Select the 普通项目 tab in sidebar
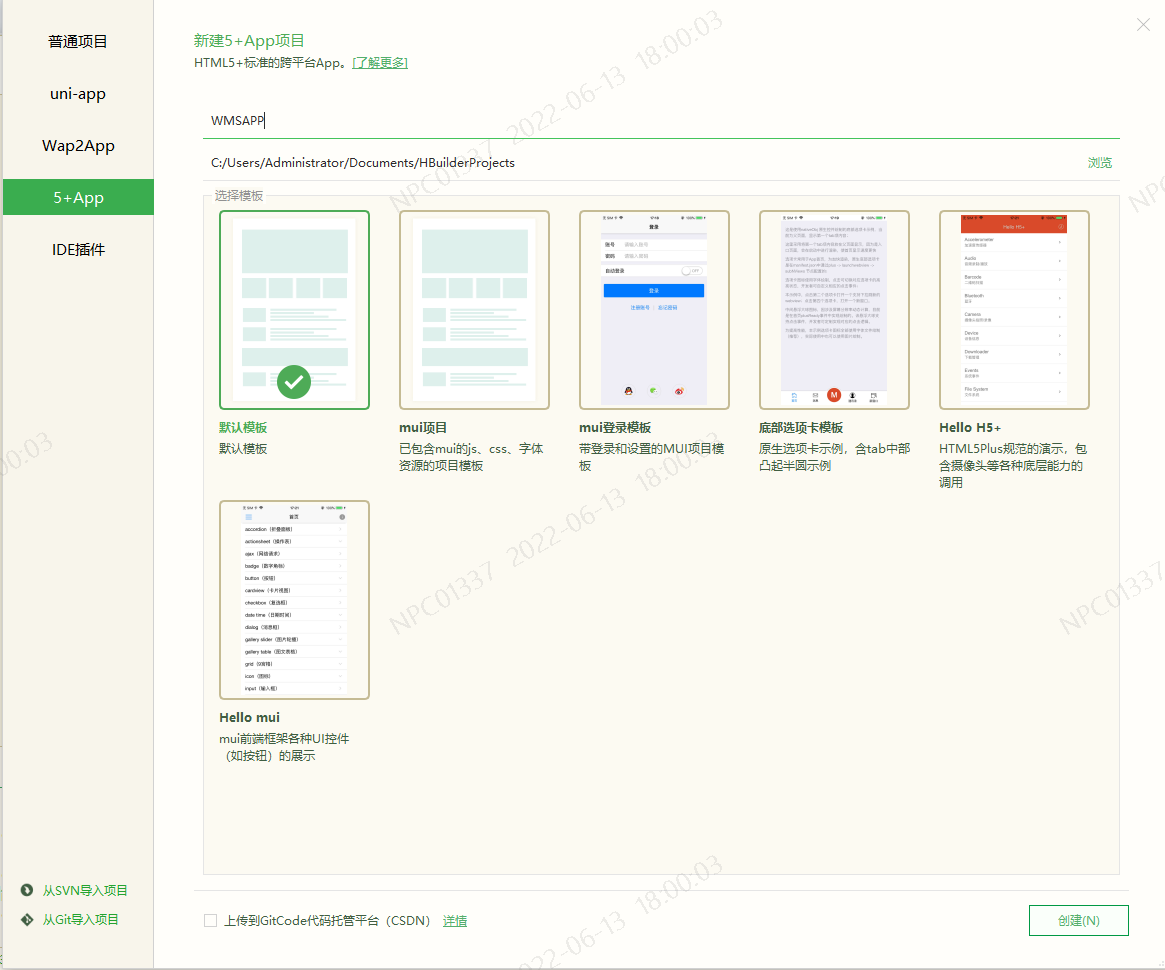The image size is (1165, 970). click(78, 42)
